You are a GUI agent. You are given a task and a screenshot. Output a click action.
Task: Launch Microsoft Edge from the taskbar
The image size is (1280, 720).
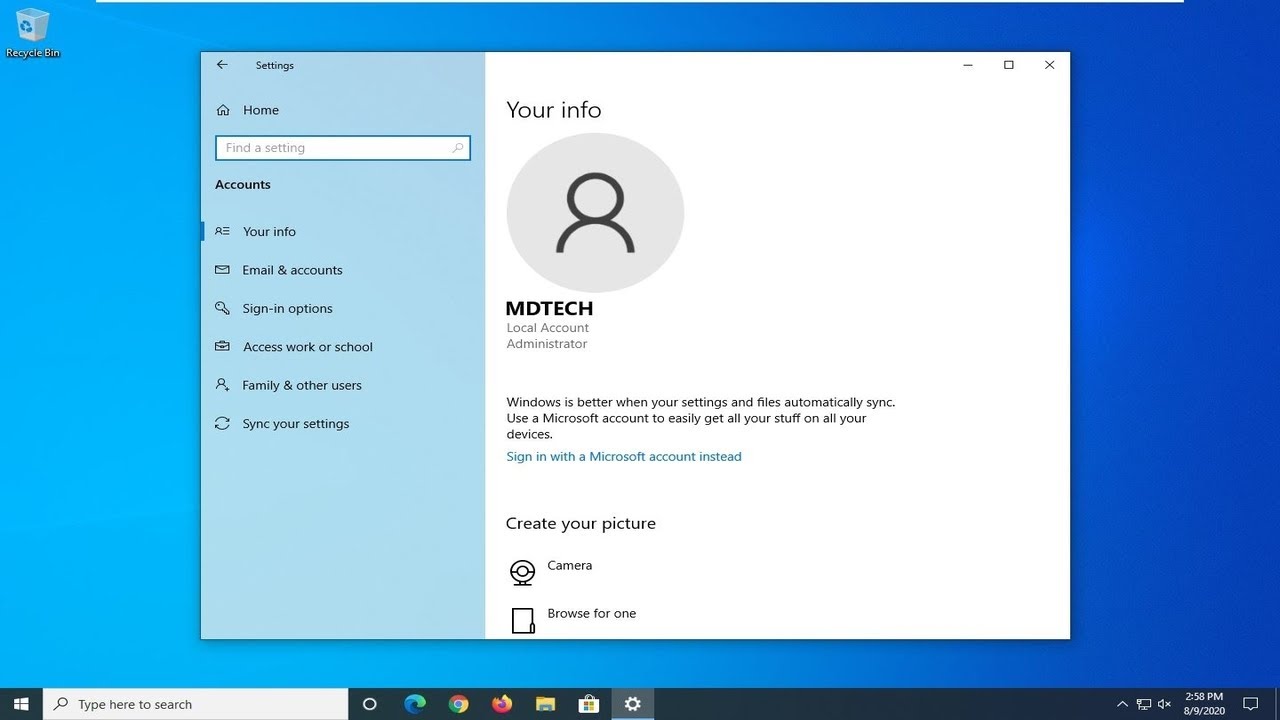point(414,704)
